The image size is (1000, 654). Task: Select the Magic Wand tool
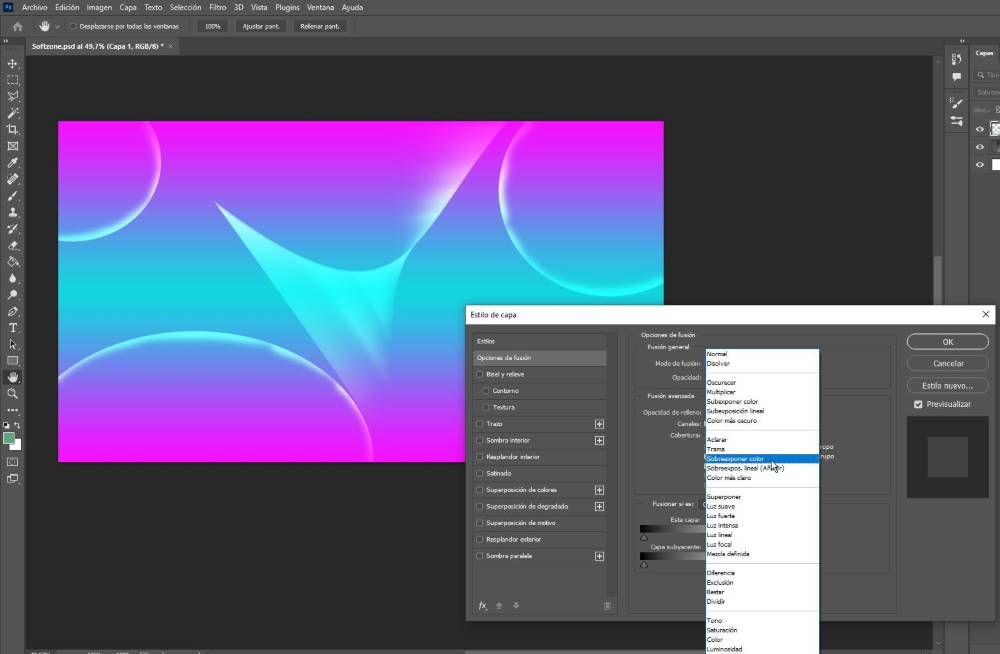[x=12, y=113]
